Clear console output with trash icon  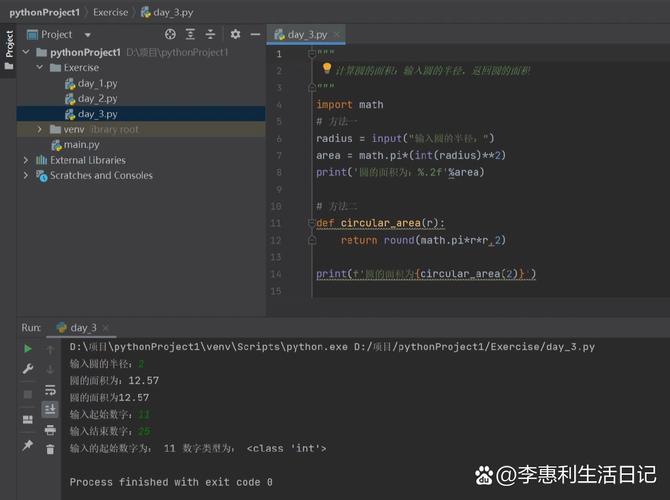coord(50,449)
